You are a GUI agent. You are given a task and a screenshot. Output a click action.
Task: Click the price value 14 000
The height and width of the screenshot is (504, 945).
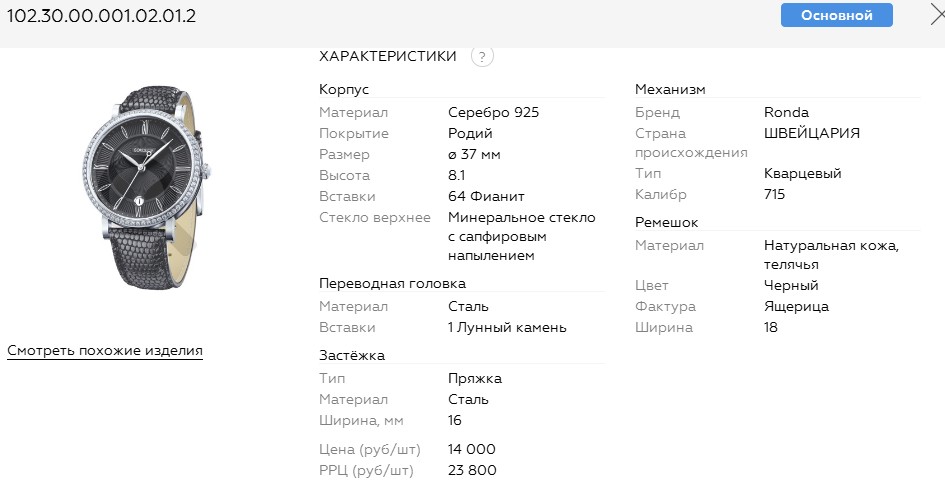click(x=472, y=450)
